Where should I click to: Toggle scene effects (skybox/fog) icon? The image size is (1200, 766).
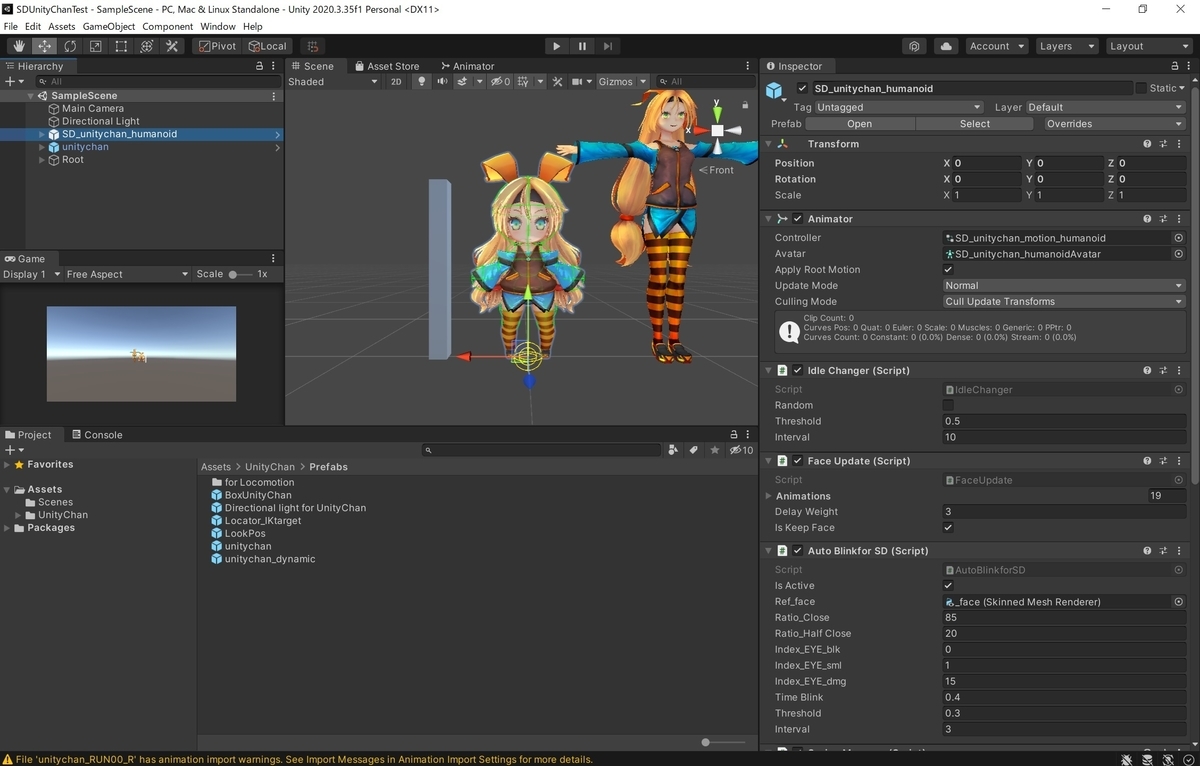point(462,82)
